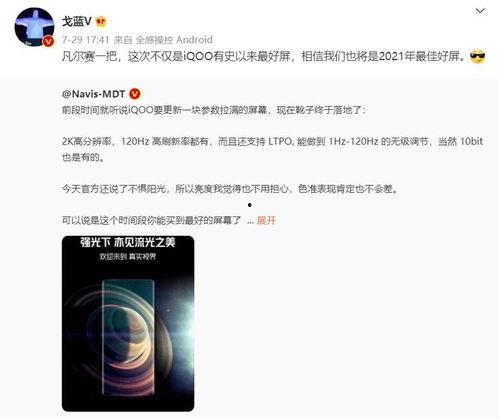Expand the post options chevron
This screenshot has width=499, height=419.
(x=480, y=11)
